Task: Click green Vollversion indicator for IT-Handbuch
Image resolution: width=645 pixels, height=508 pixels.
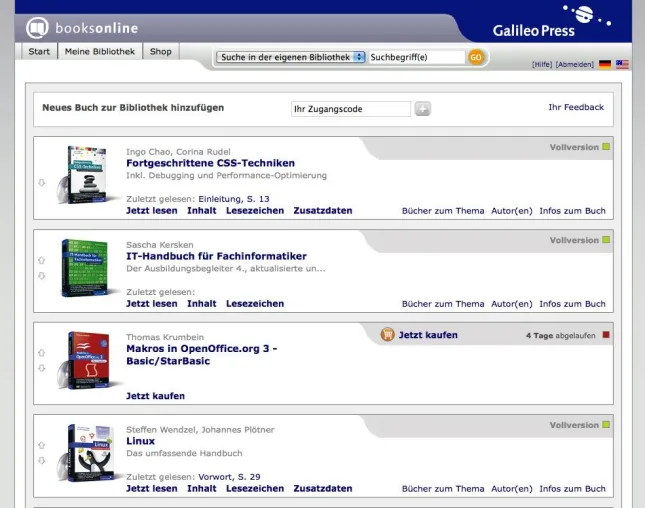Action: [x=606, y=240]
